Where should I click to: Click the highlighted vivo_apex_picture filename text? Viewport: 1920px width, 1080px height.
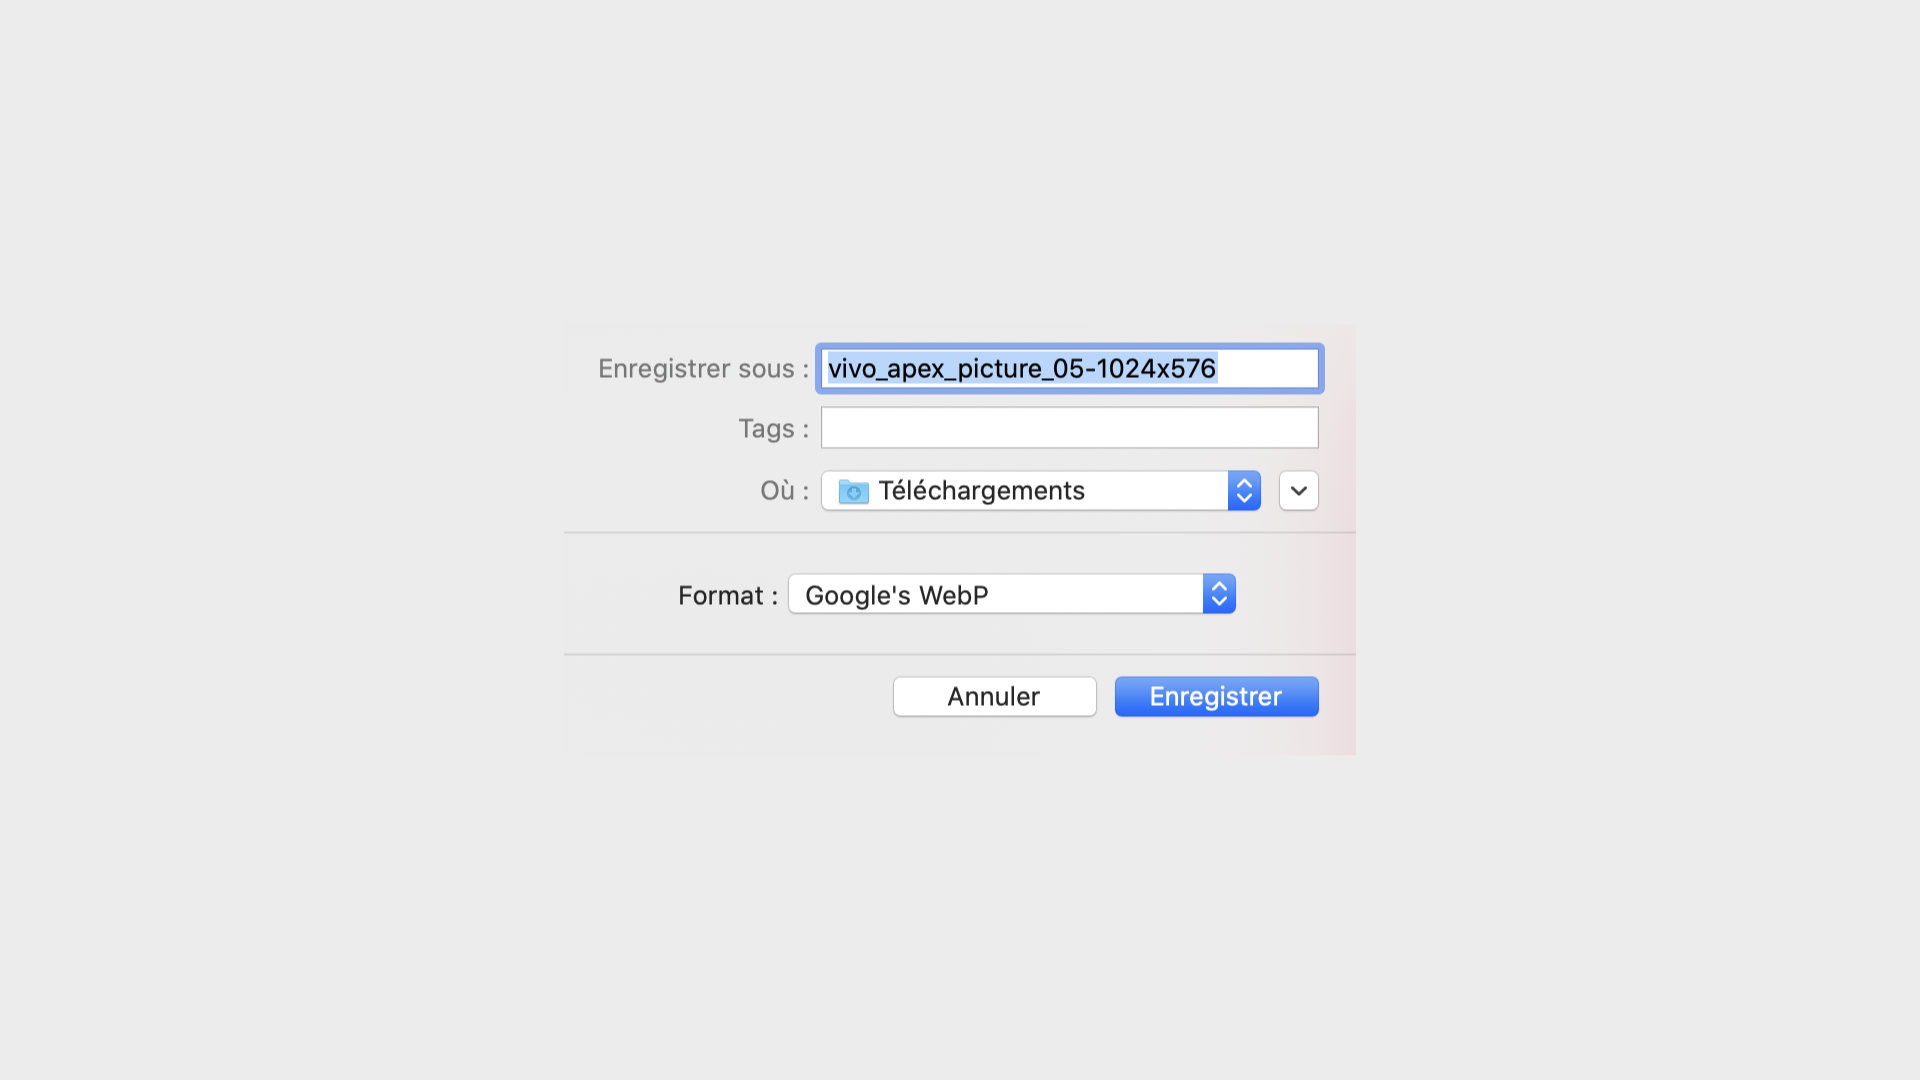(x=1022, y=368)
